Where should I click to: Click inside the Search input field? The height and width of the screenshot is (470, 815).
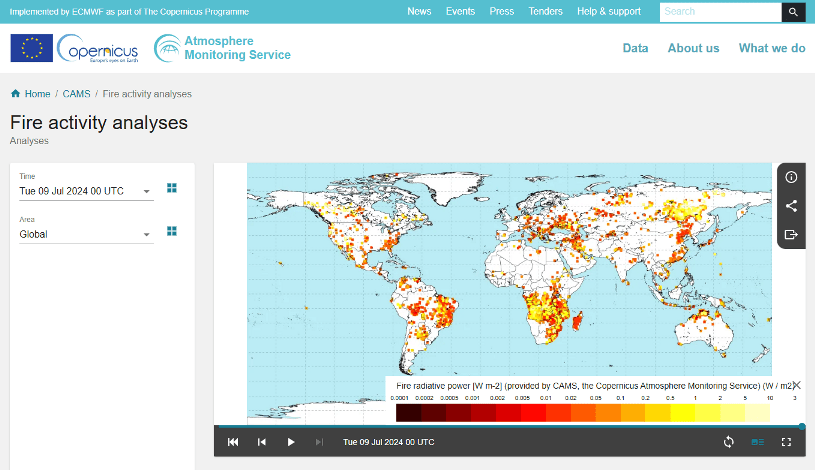coord(719,12)
